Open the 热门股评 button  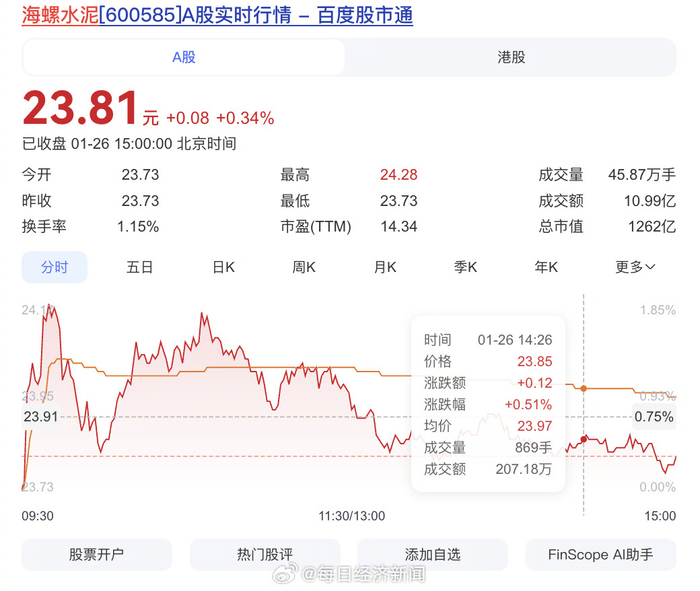[x=265, y=554]
